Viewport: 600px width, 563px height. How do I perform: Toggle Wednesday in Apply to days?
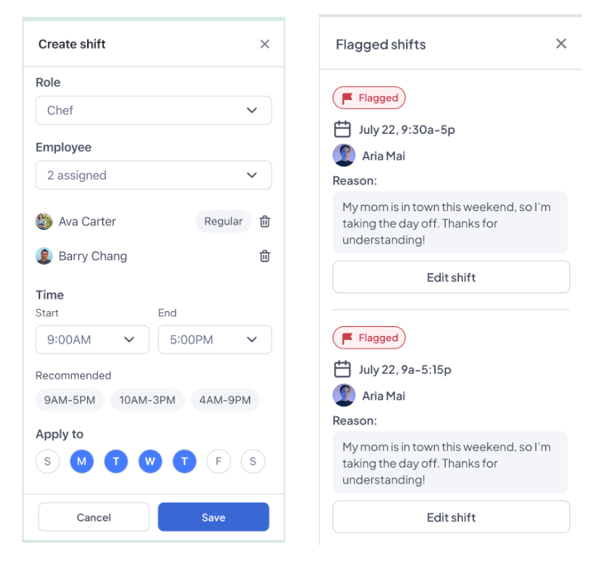[150, 461]
